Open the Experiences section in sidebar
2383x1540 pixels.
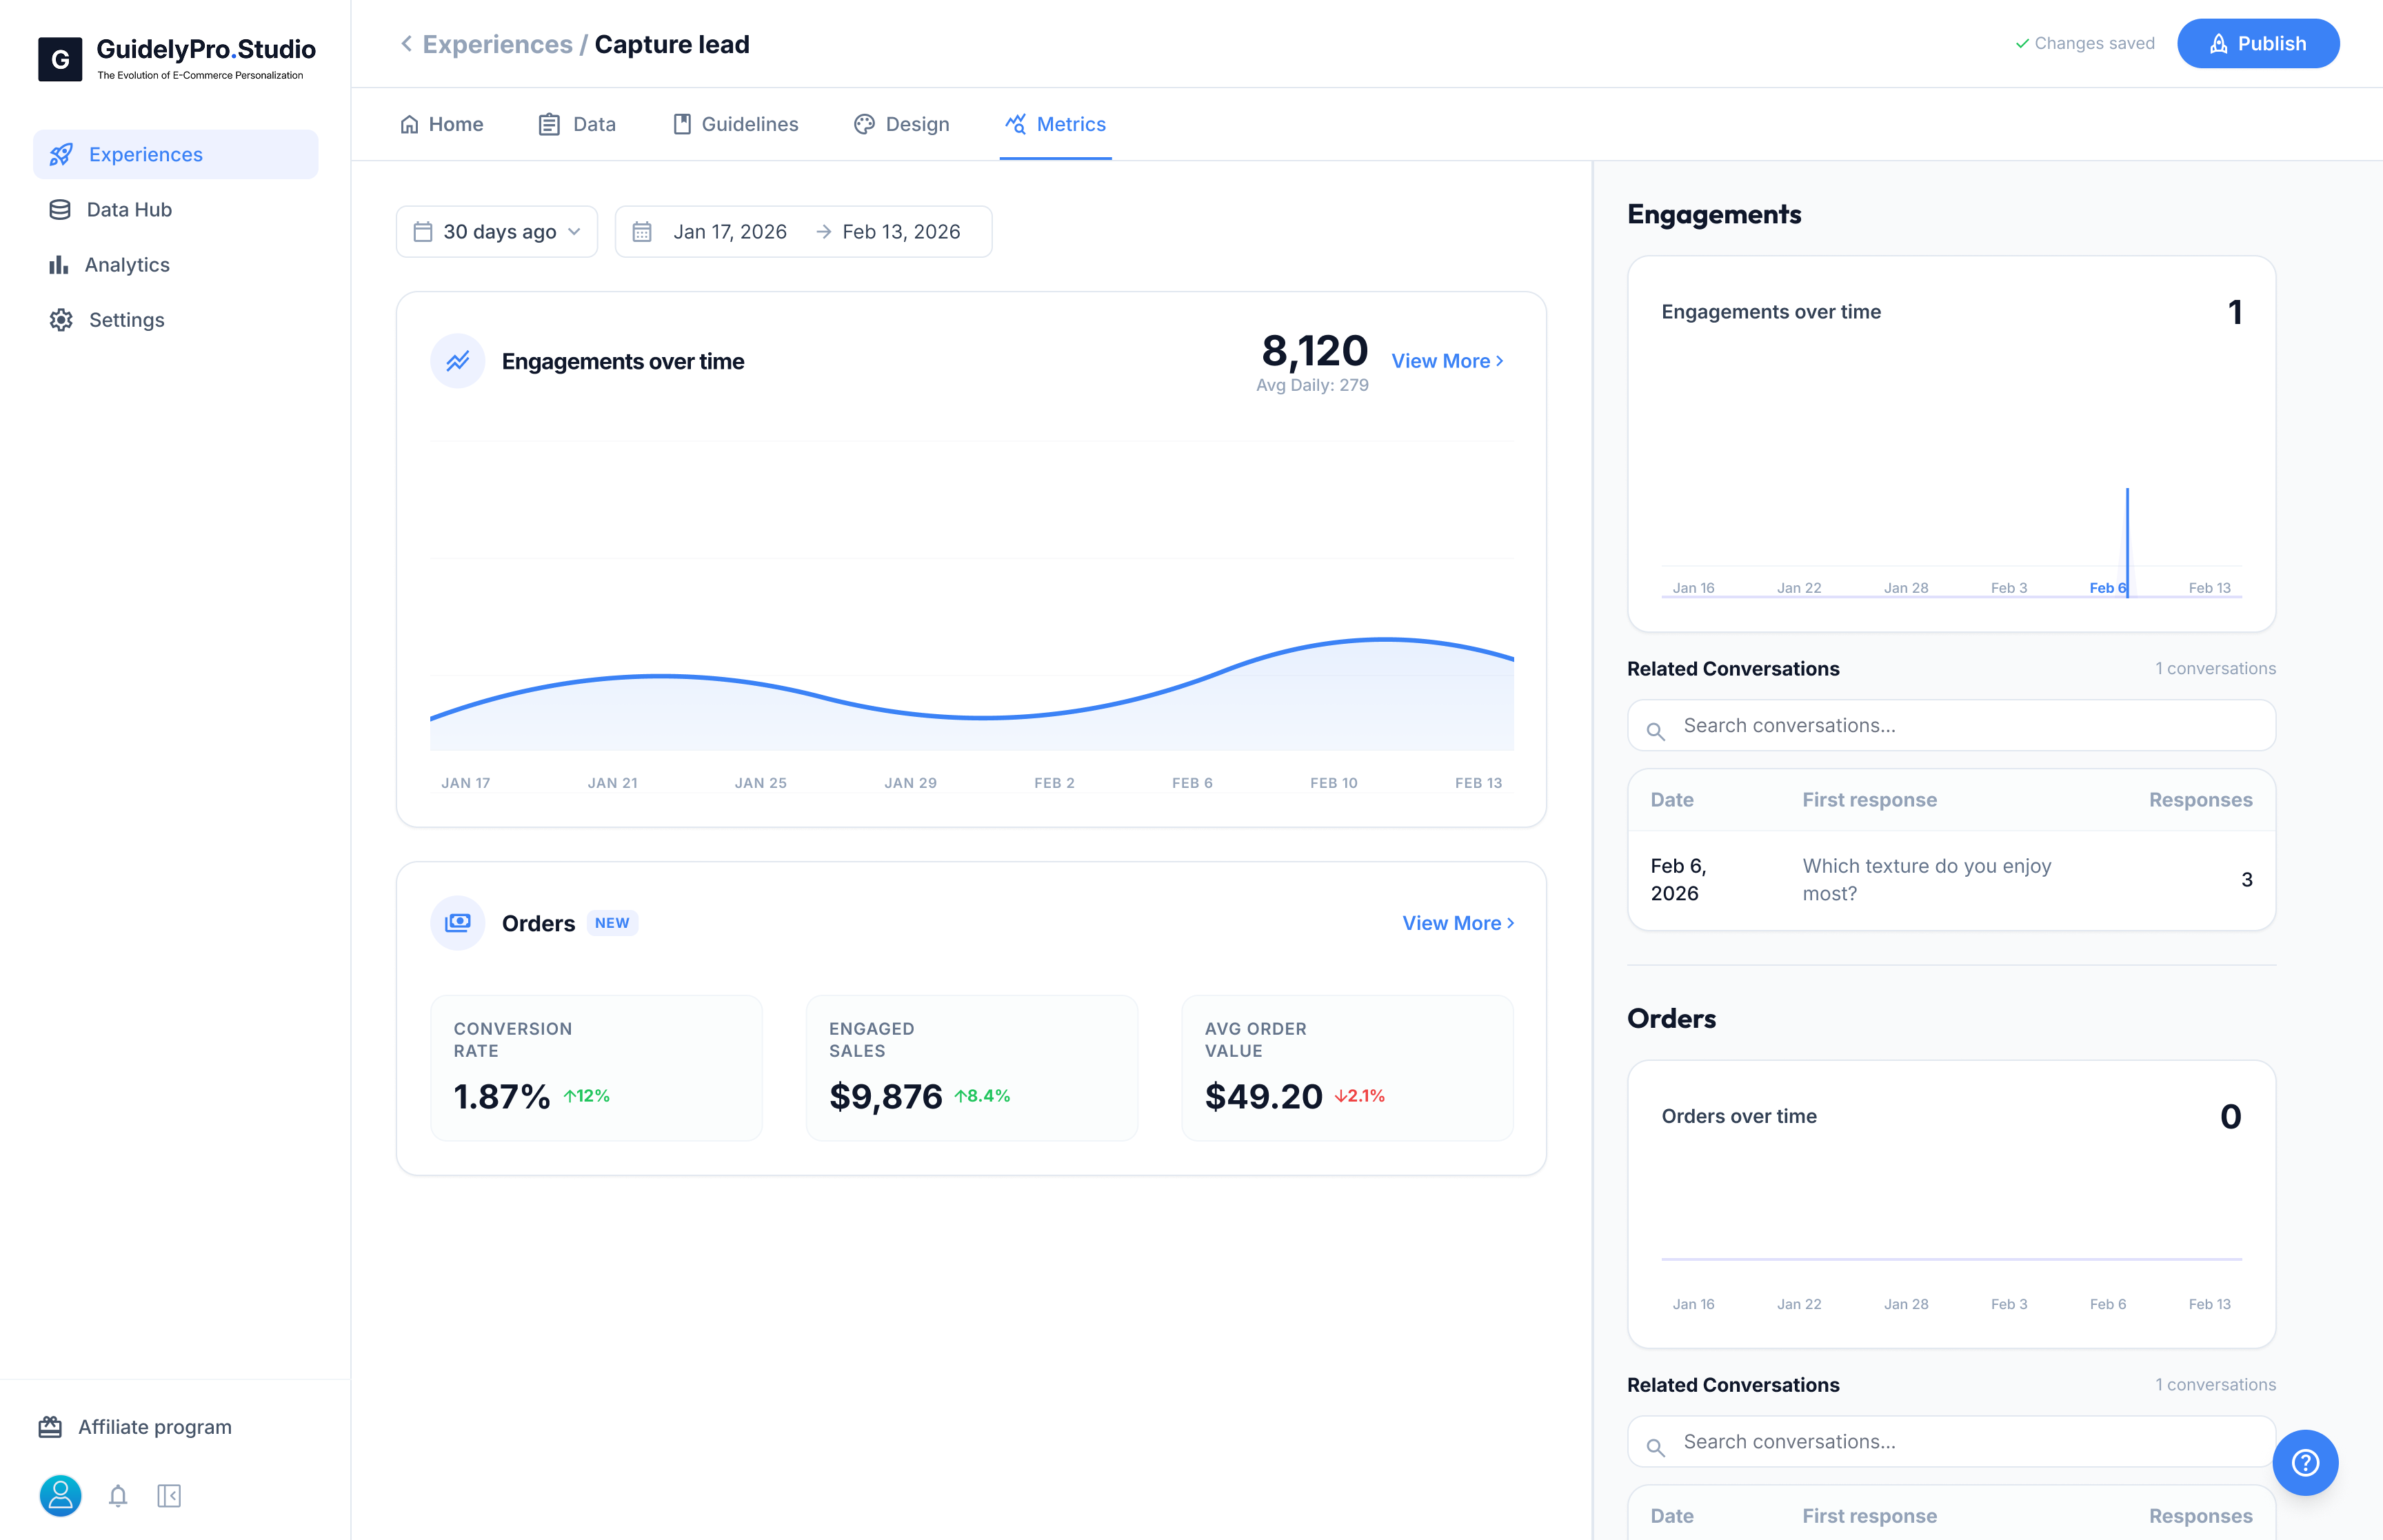(145, 154)
